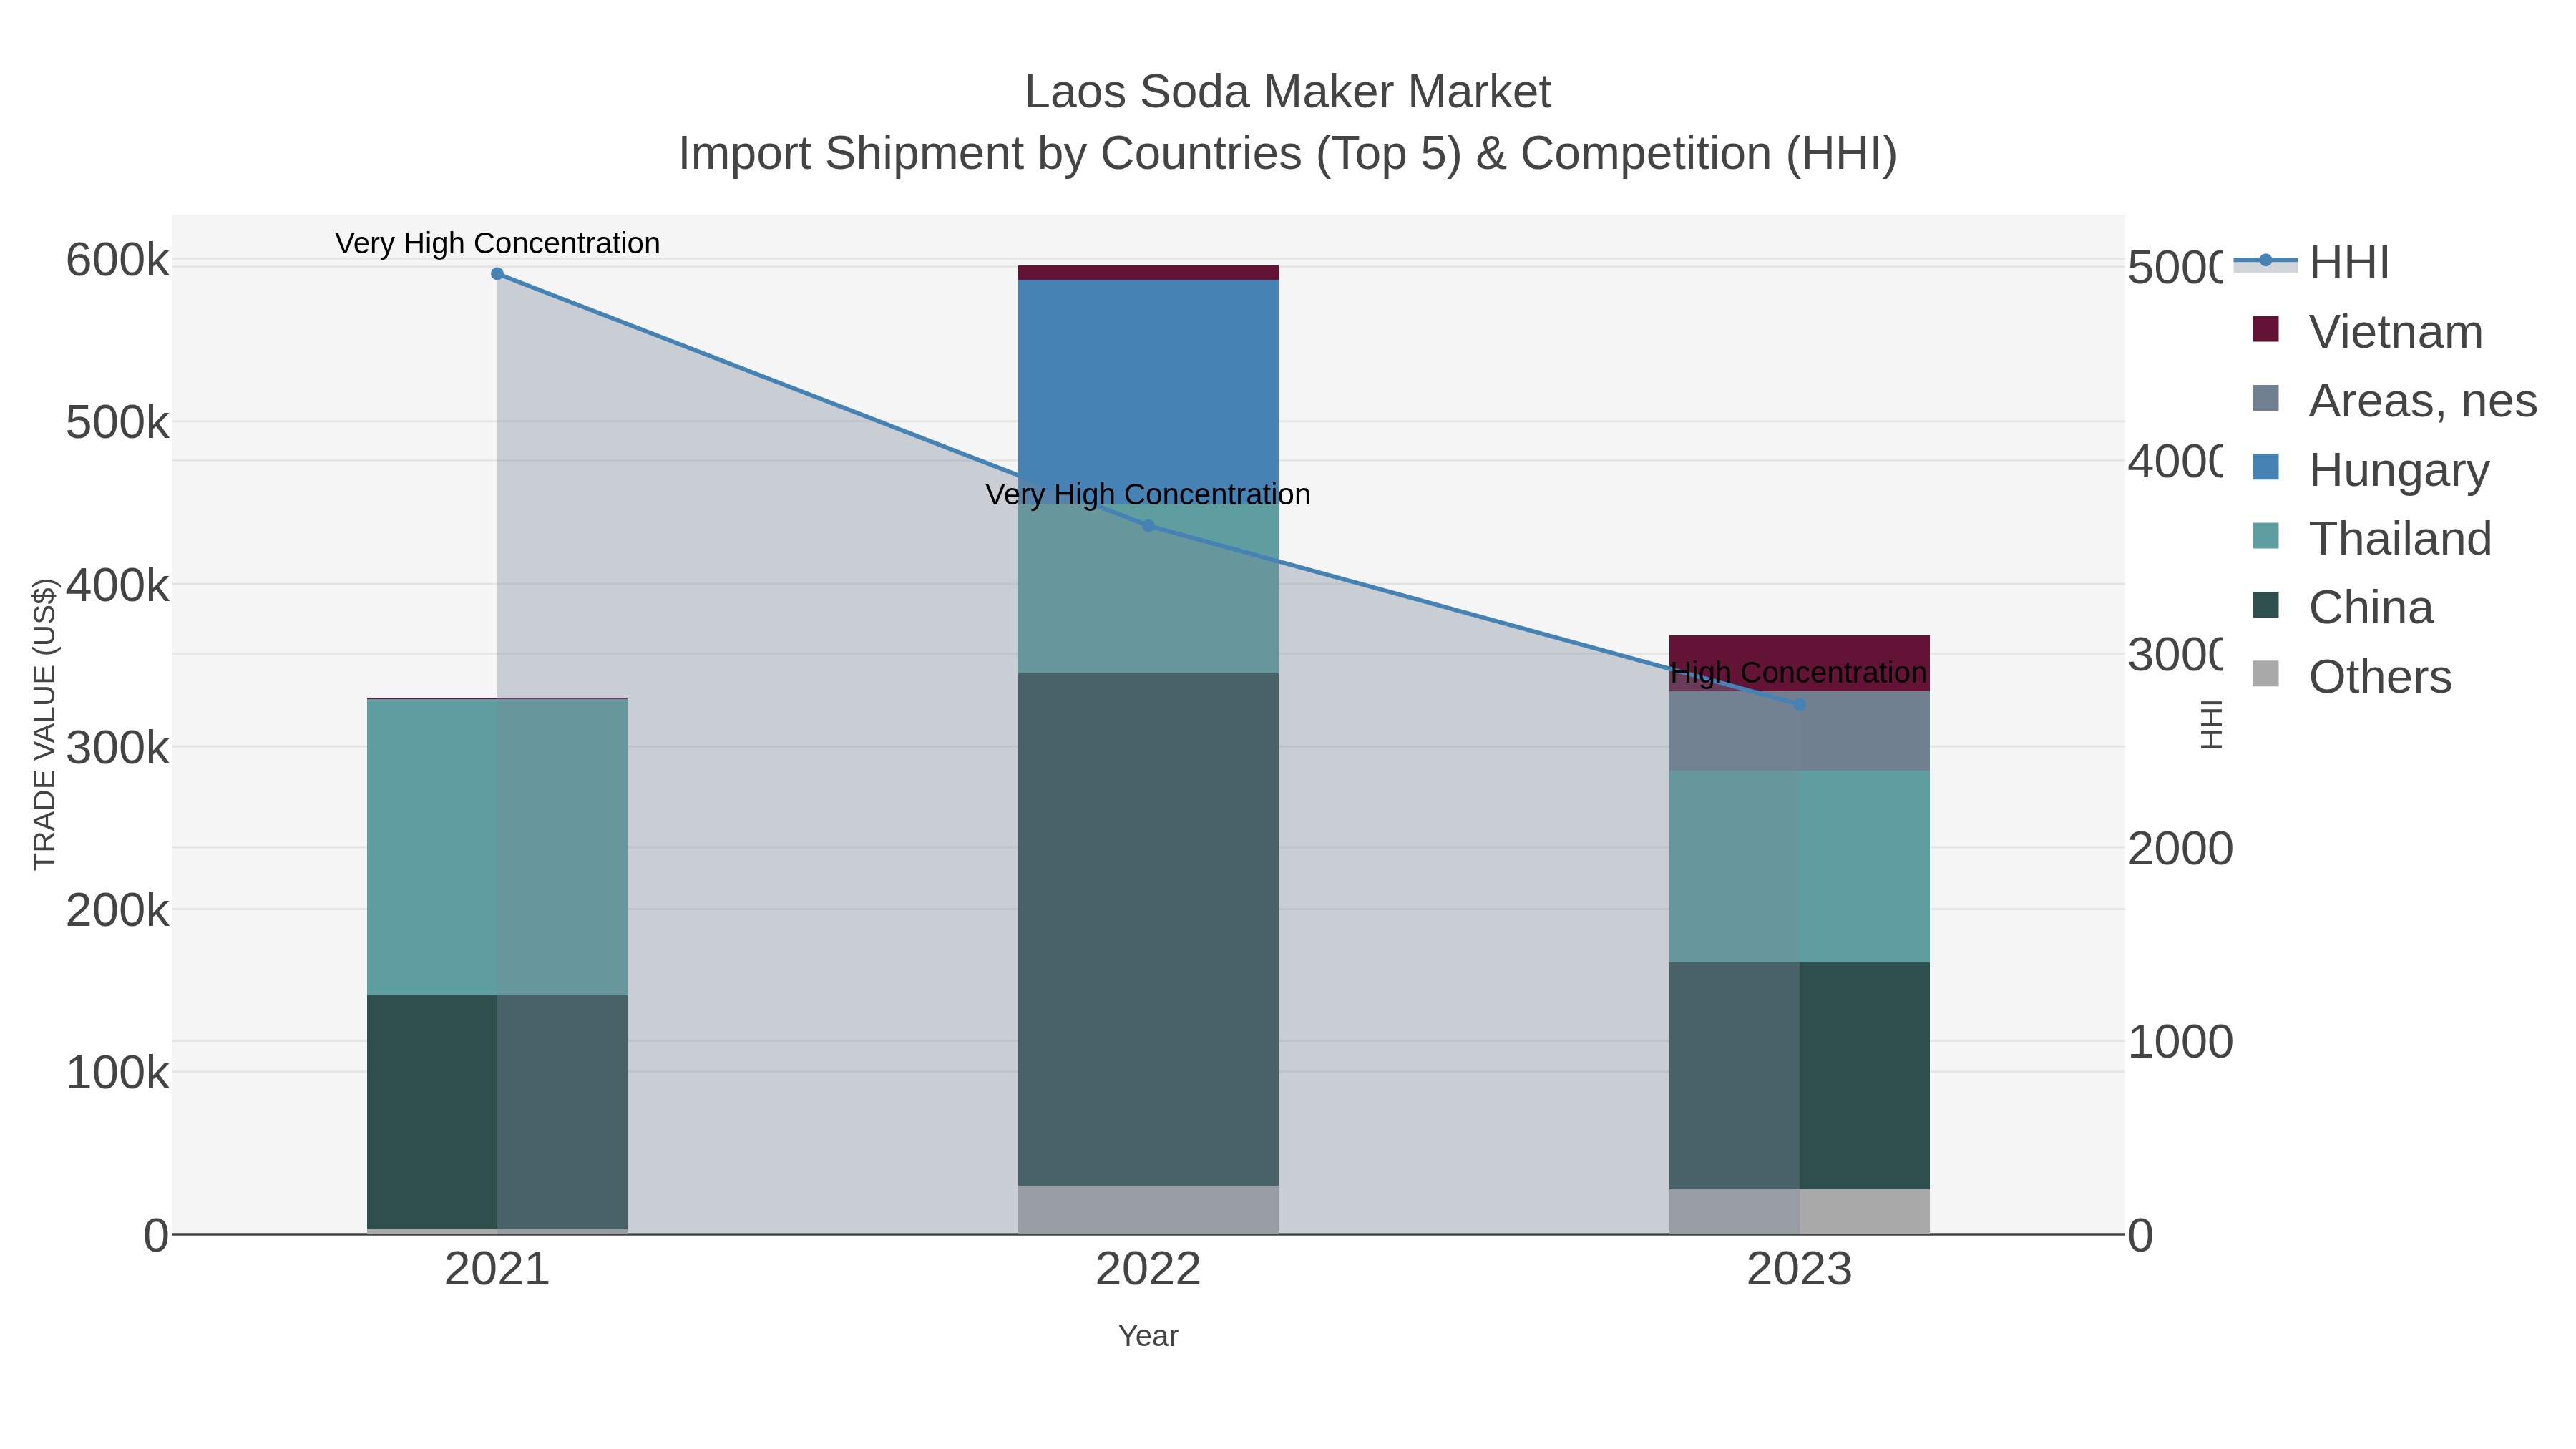The height and width of the screenshot is (1449, 2576).
Task: Toggle Others series in legend
Action: [x=2352, y=676]
